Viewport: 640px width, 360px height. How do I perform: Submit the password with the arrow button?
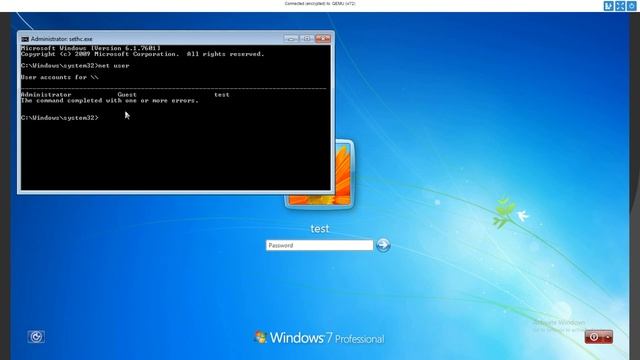tap(383, 245)
